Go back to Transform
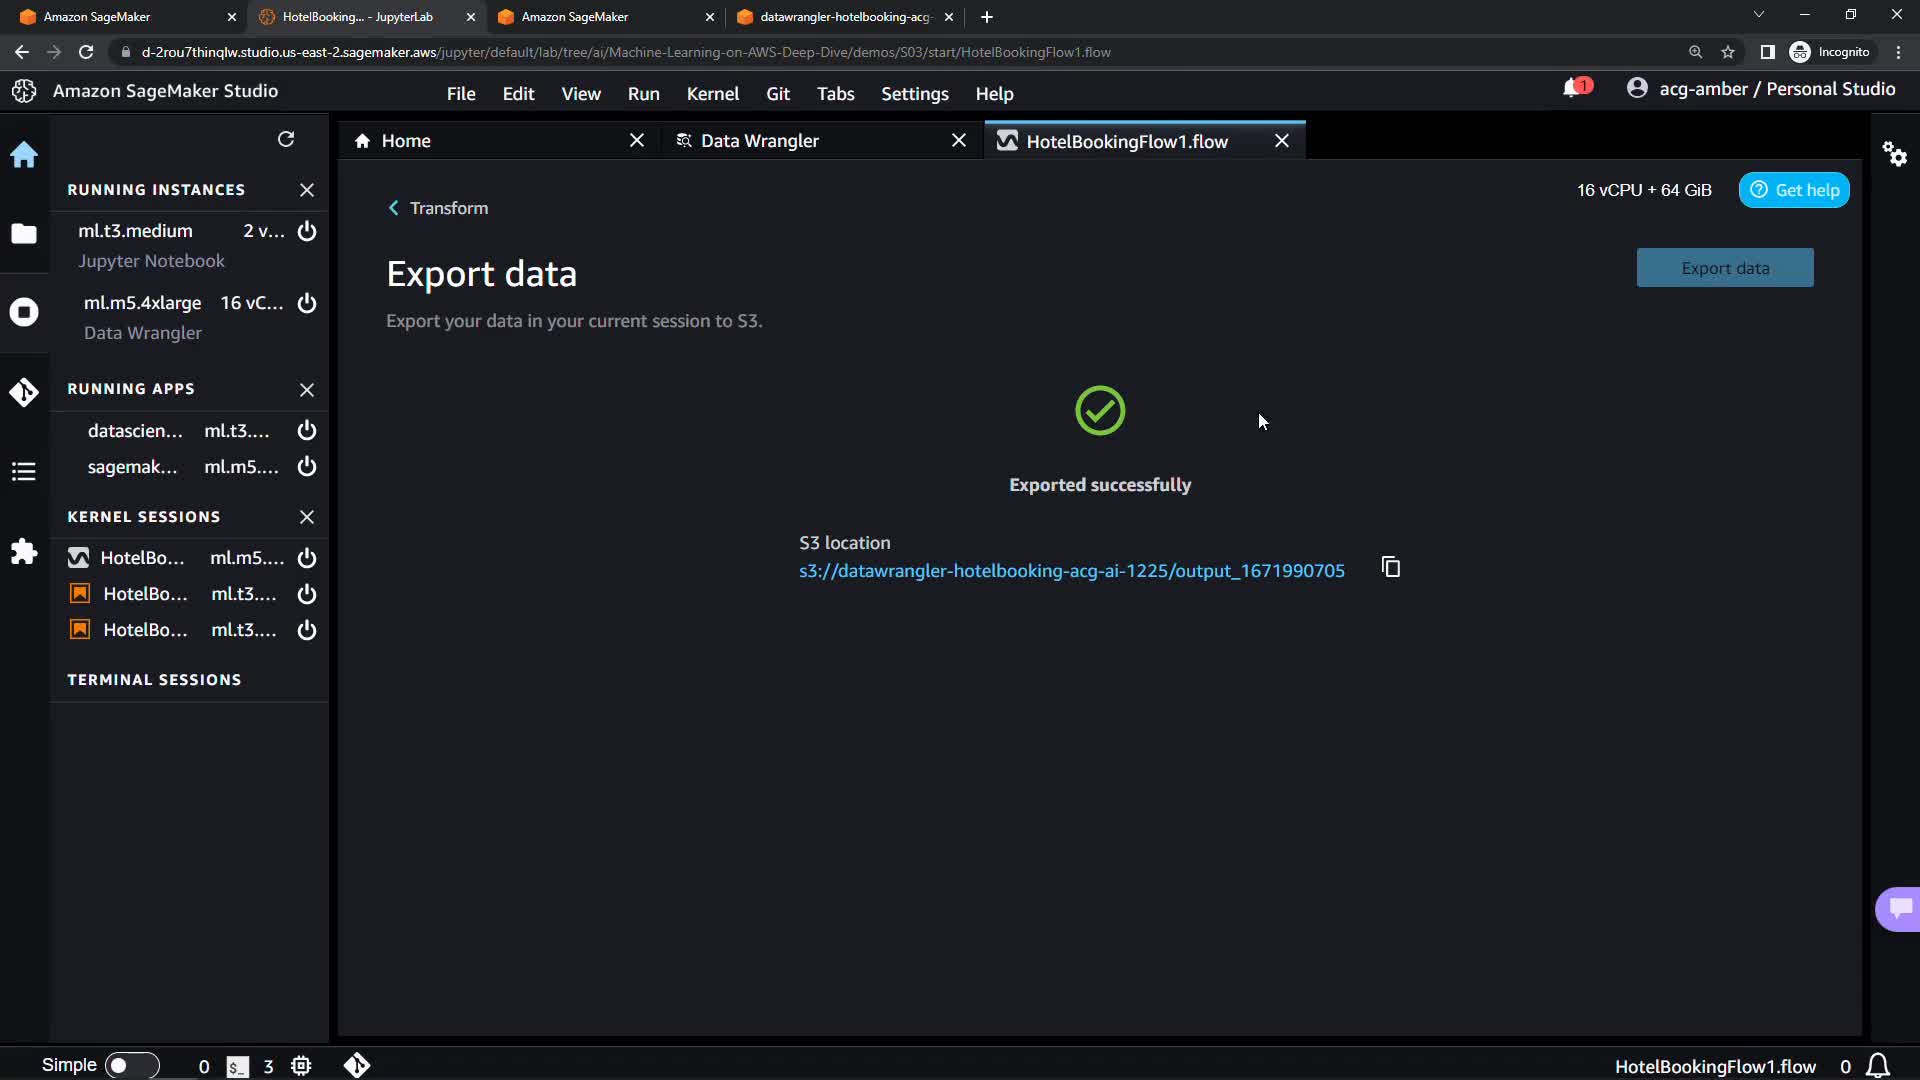This screenshot has height=1080, width=1920. 438,208
